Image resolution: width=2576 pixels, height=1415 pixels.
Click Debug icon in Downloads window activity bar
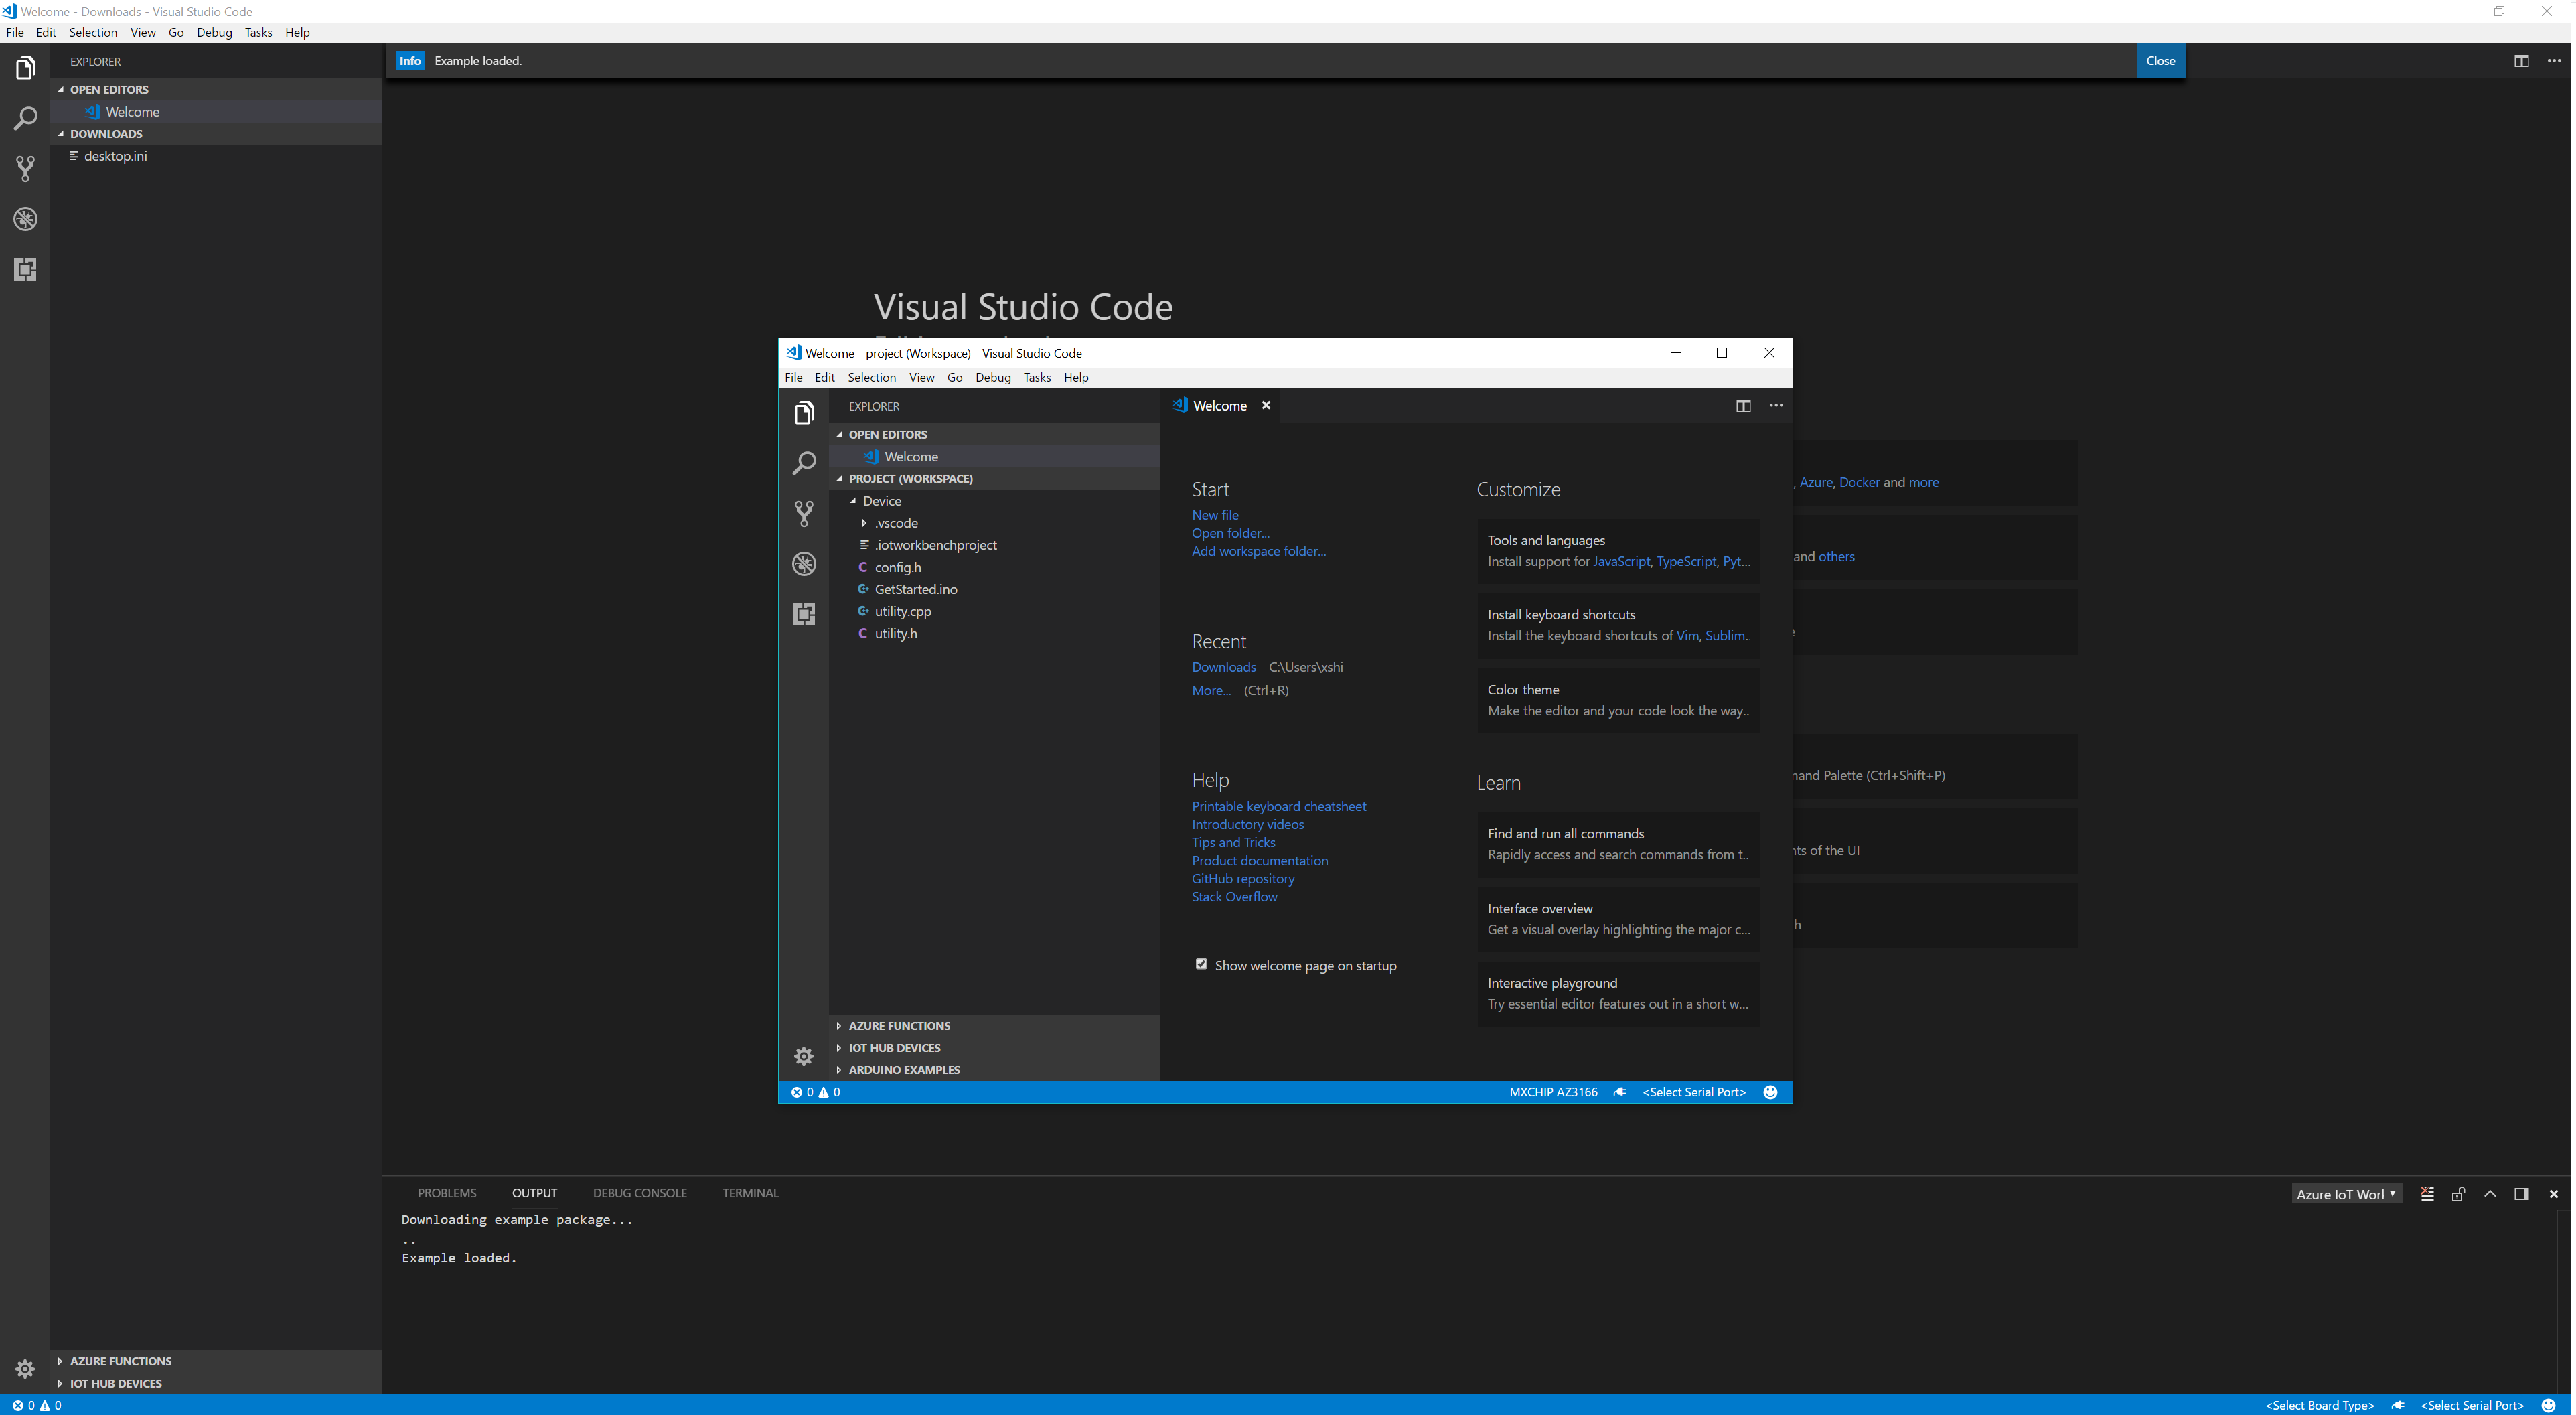(26, 219)
